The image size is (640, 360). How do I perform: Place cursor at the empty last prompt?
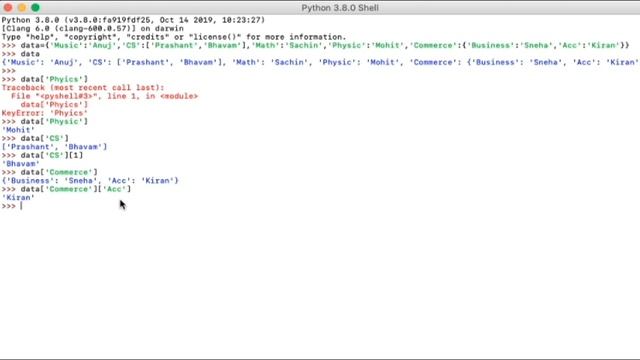pos(21,206)
